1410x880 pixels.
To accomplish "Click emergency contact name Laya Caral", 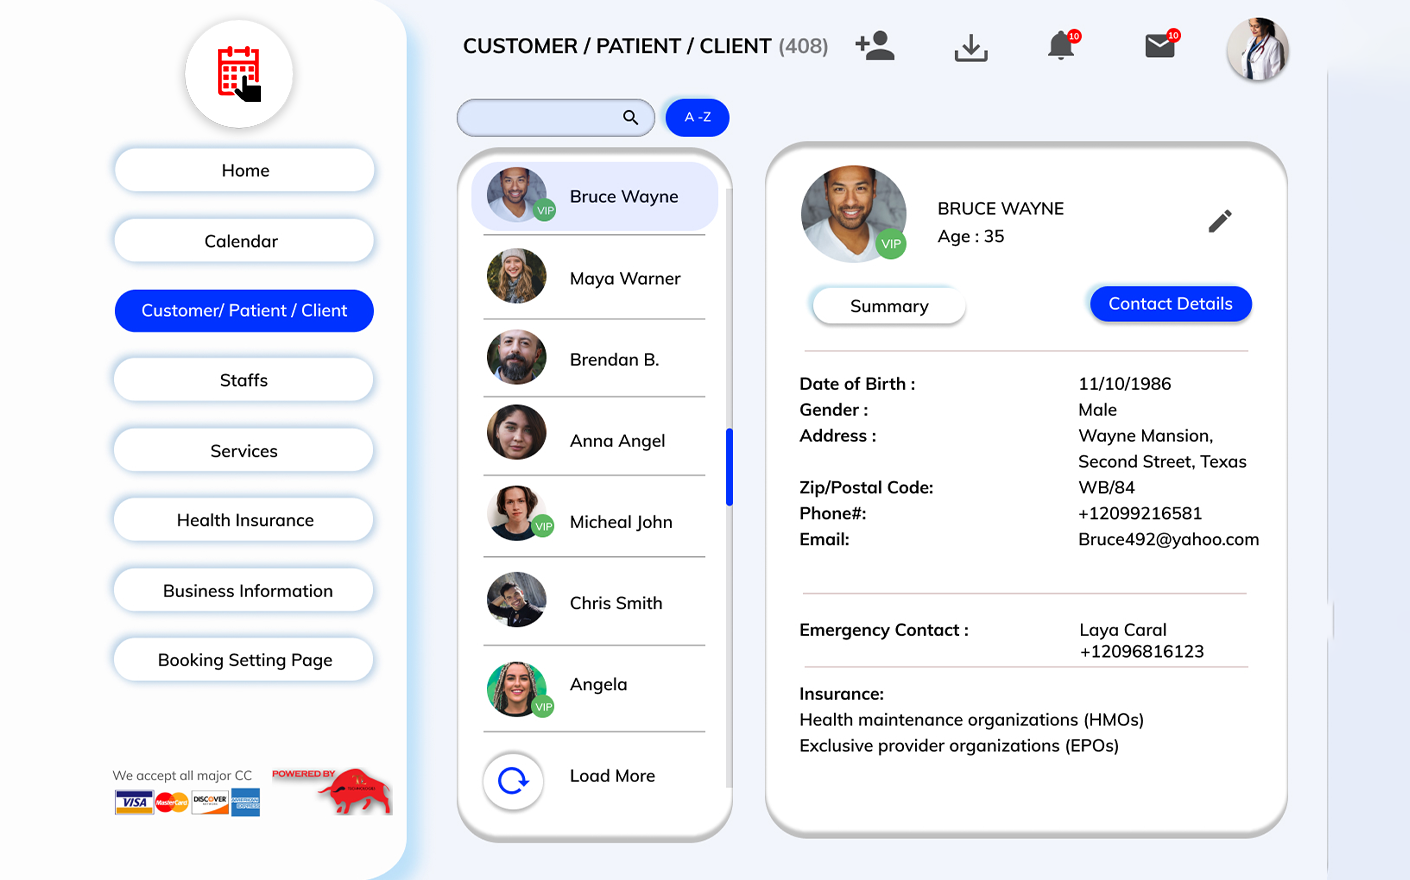I will click(1123, 630).
